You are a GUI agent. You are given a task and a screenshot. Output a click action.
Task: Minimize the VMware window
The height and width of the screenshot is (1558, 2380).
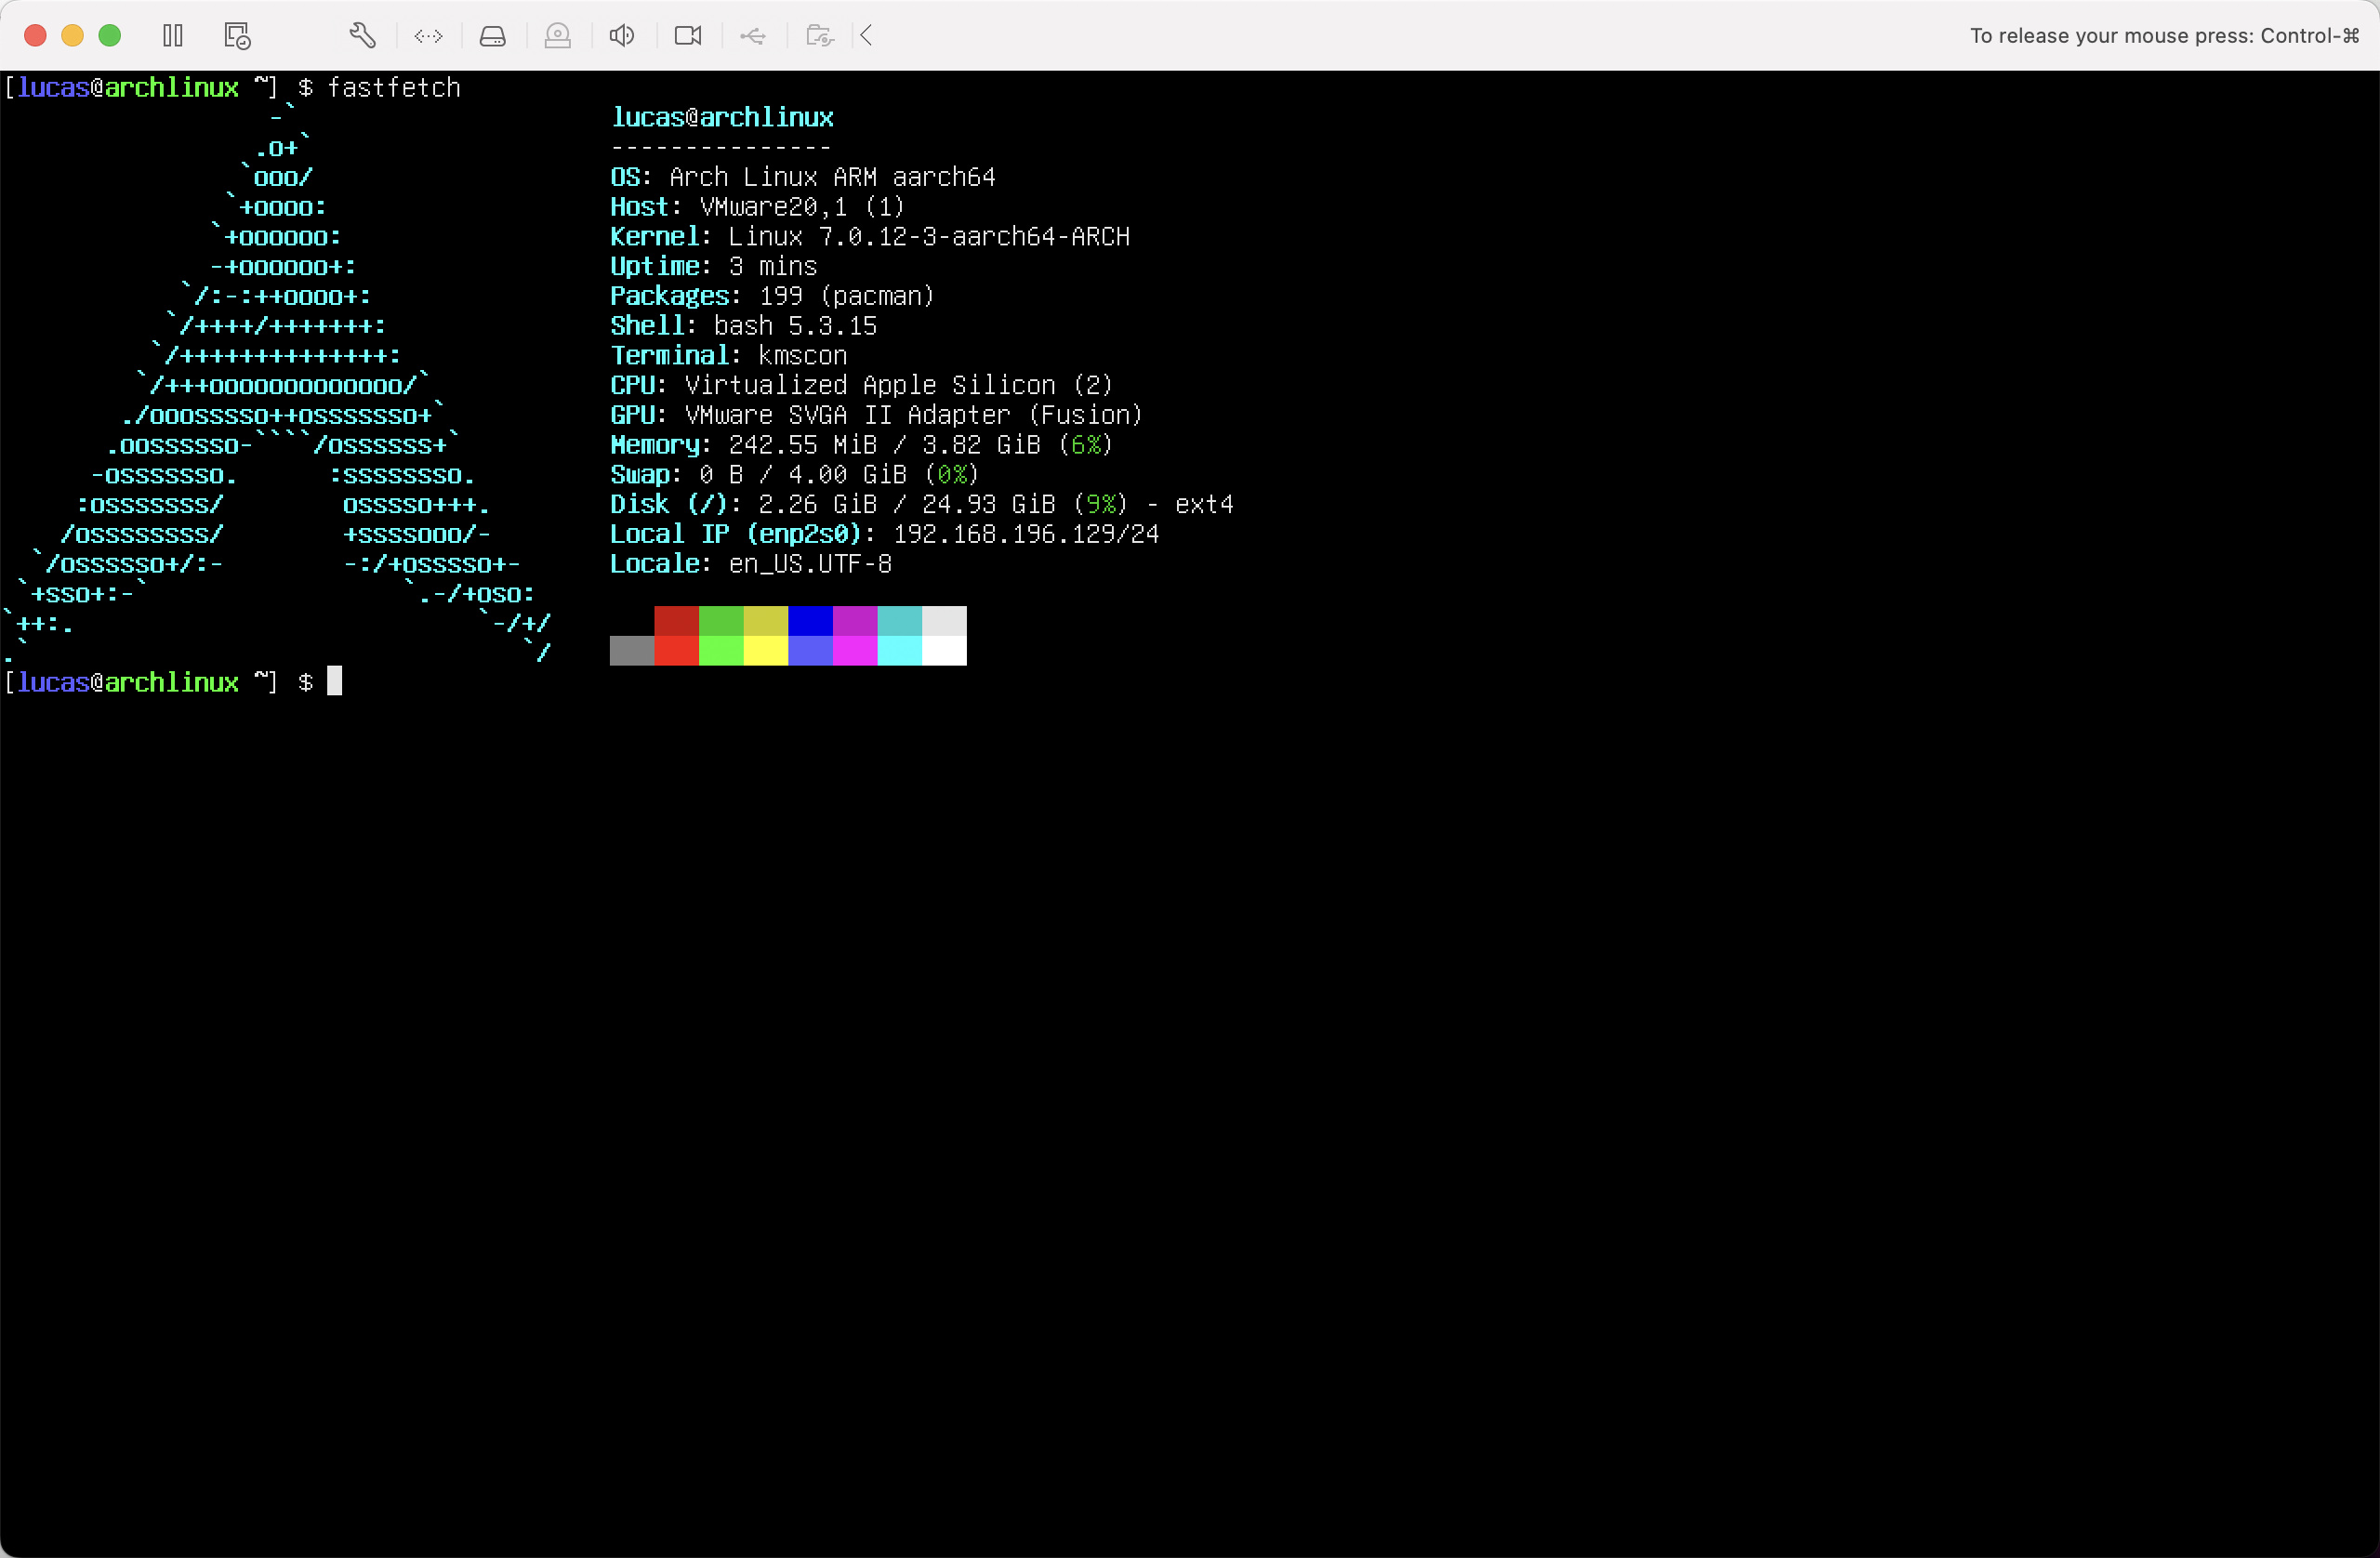coord(72,36)
